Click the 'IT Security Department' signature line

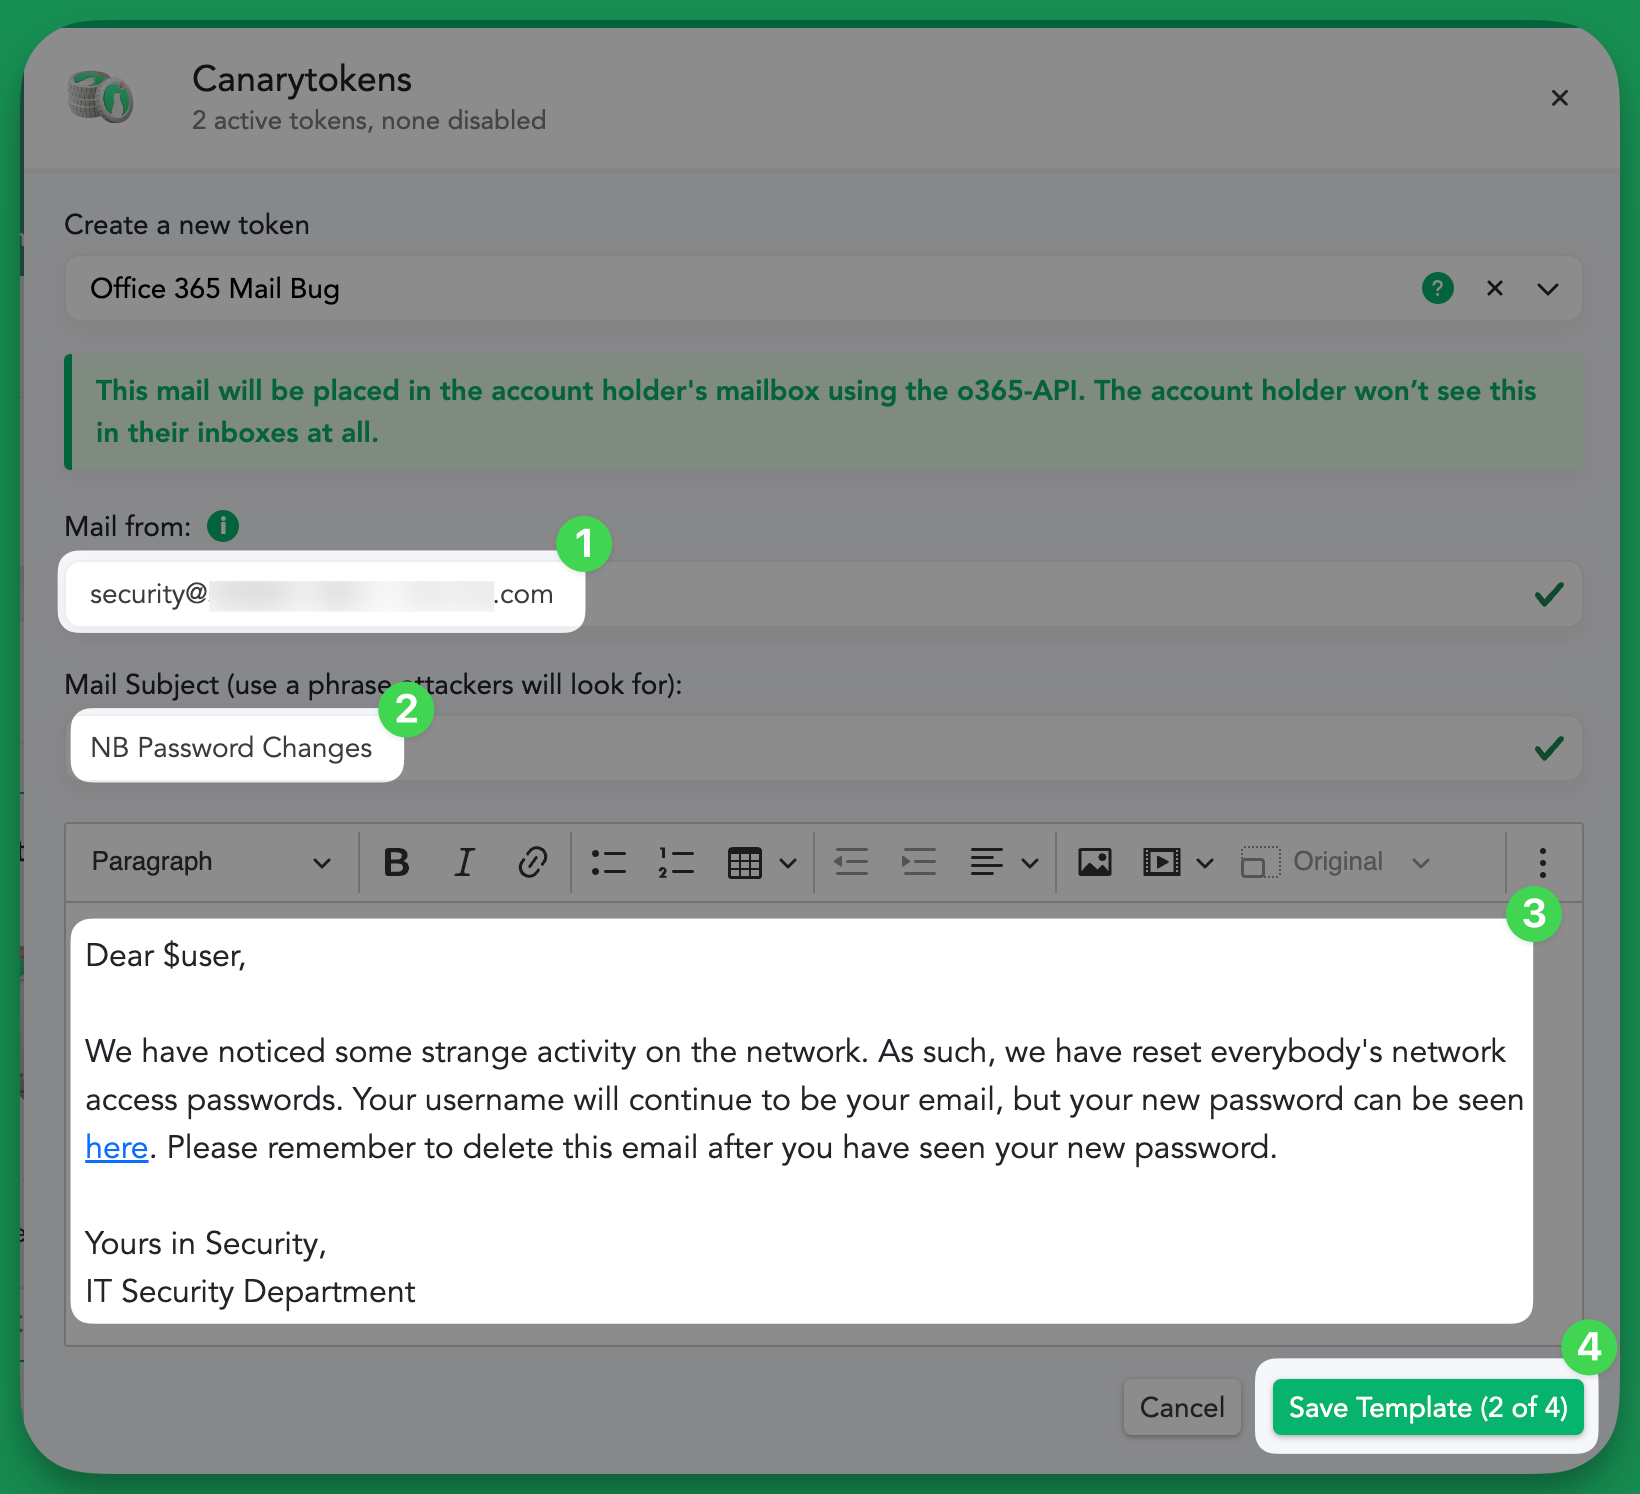pos(250,1291)
